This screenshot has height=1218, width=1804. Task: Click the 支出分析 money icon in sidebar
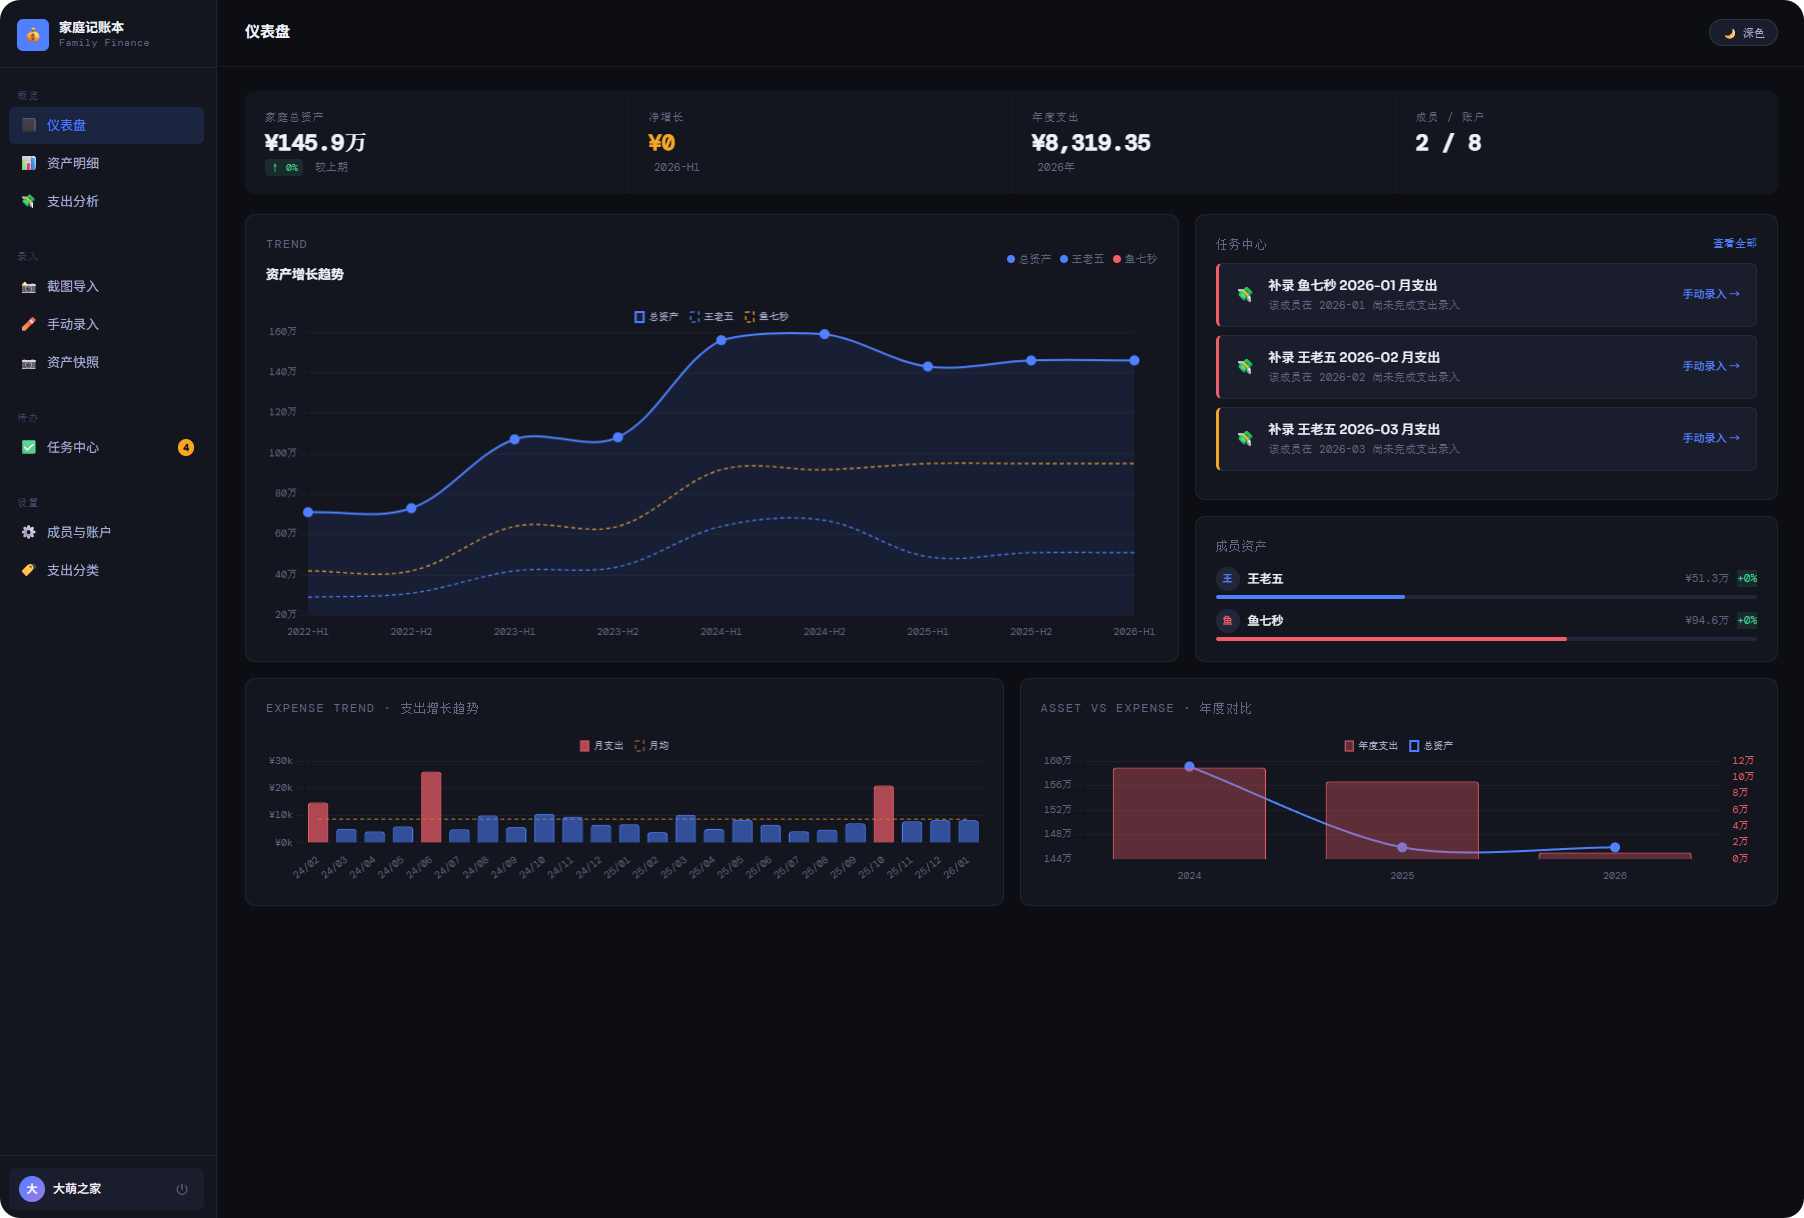pyautogui.click(x=29, y=201)
